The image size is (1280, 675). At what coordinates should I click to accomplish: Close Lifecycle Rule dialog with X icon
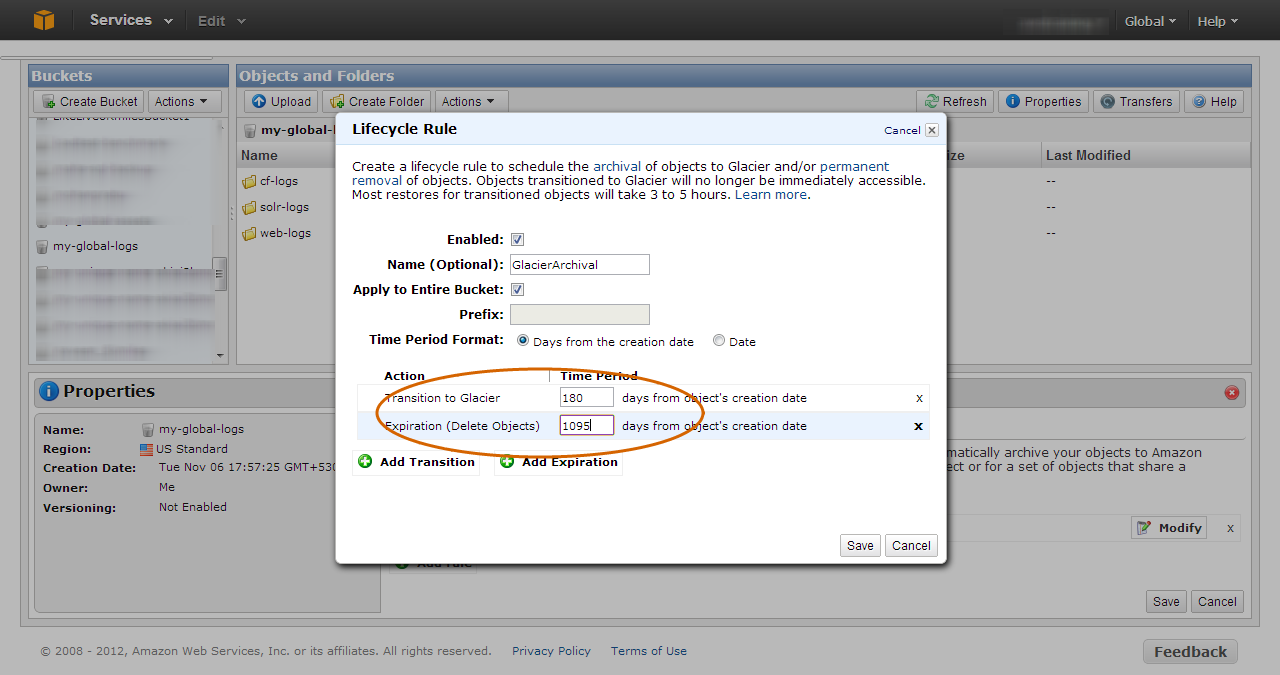pos(932,130)
